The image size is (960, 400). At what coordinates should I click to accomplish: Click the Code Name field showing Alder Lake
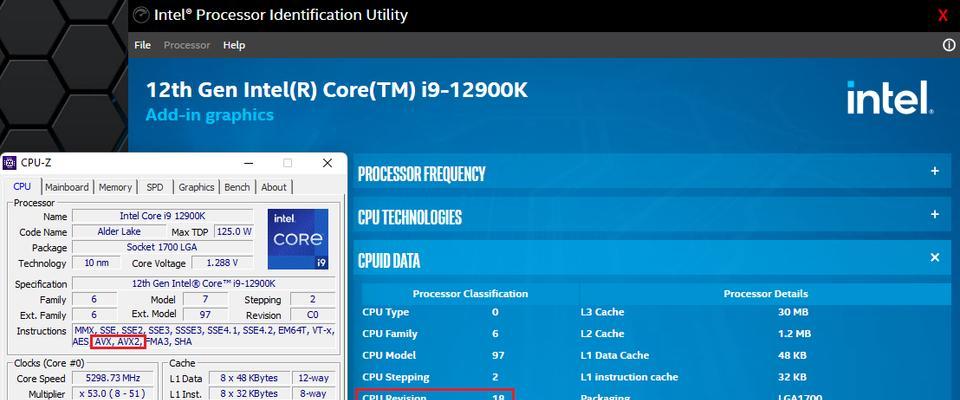[119, 232]
